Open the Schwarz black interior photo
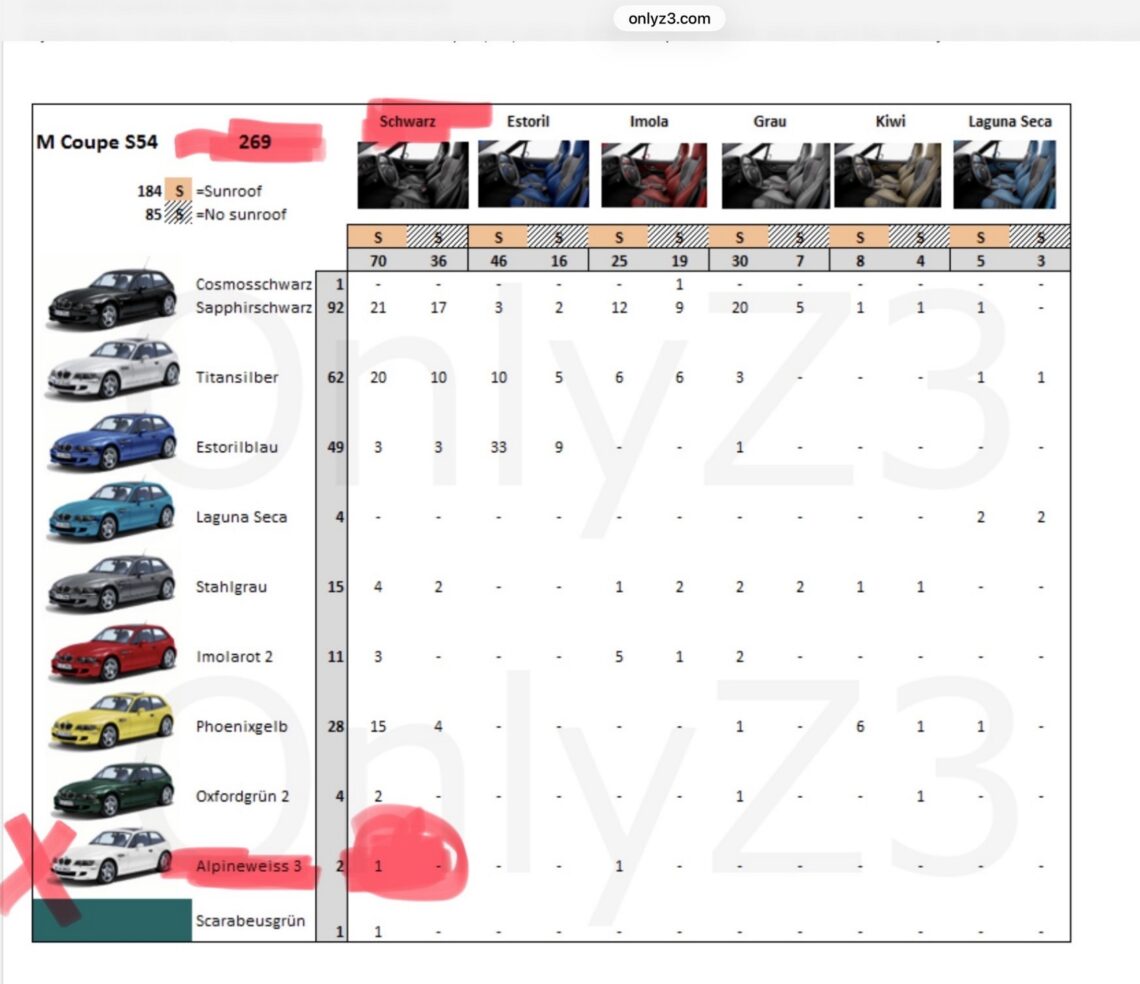The width and height of the screenshot is (1140, 984). tap(413, 175)
